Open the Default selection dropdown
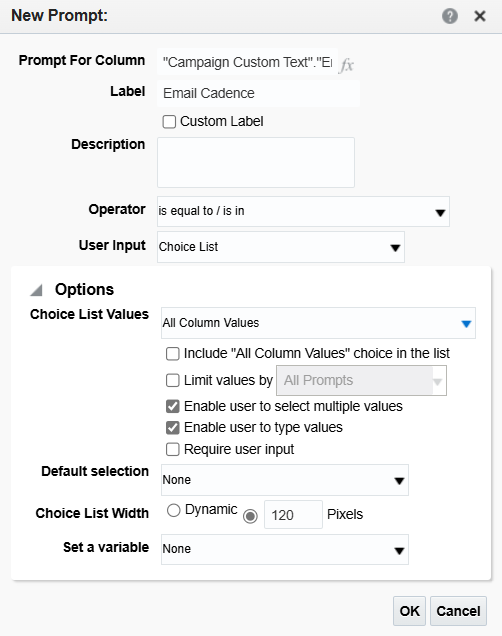This screenshot has width=502, height=636. (x=285, y=480)
